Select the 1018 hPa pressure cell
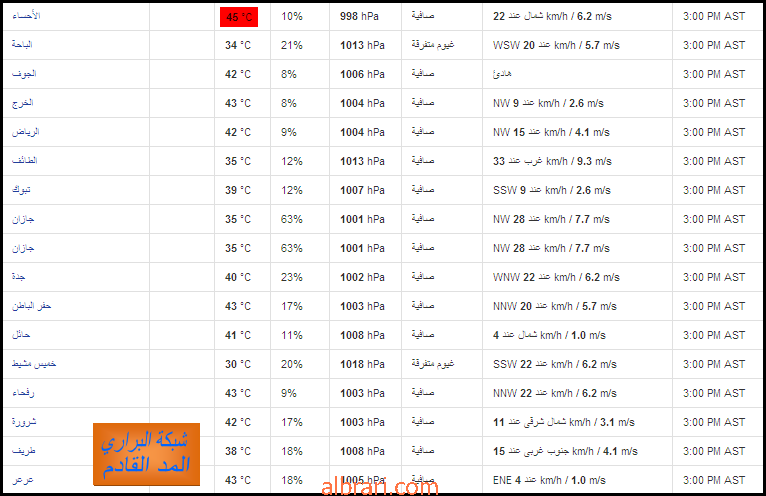The image size is (766, 496). click(362, 364)
